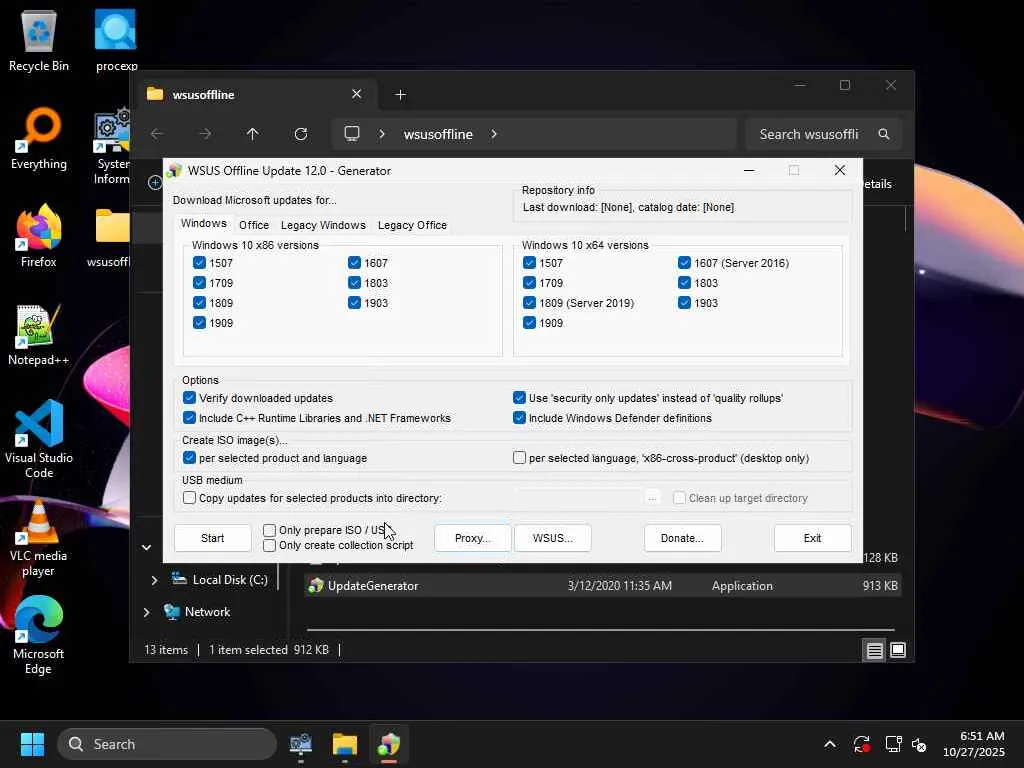Screen dimensions: 1024x768
Task: Add new tab in File Explorer
Action: (x=400, y=95)
